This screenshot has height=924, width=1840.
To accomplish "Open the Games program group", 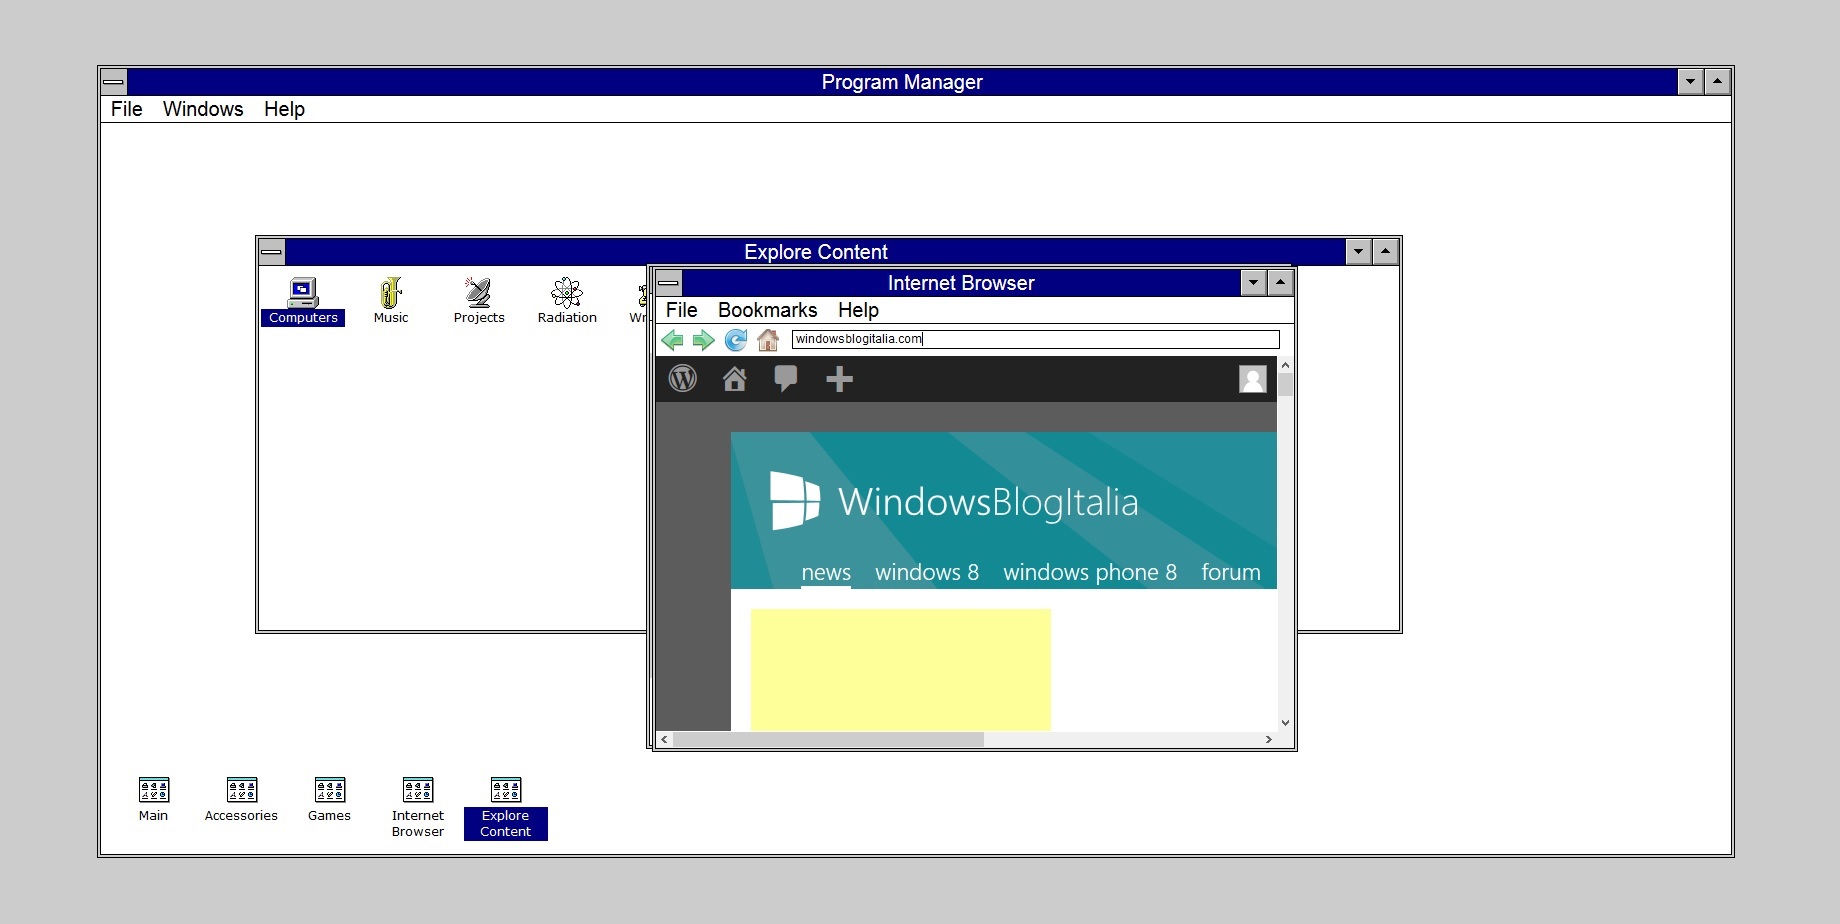I will [329, 799].
